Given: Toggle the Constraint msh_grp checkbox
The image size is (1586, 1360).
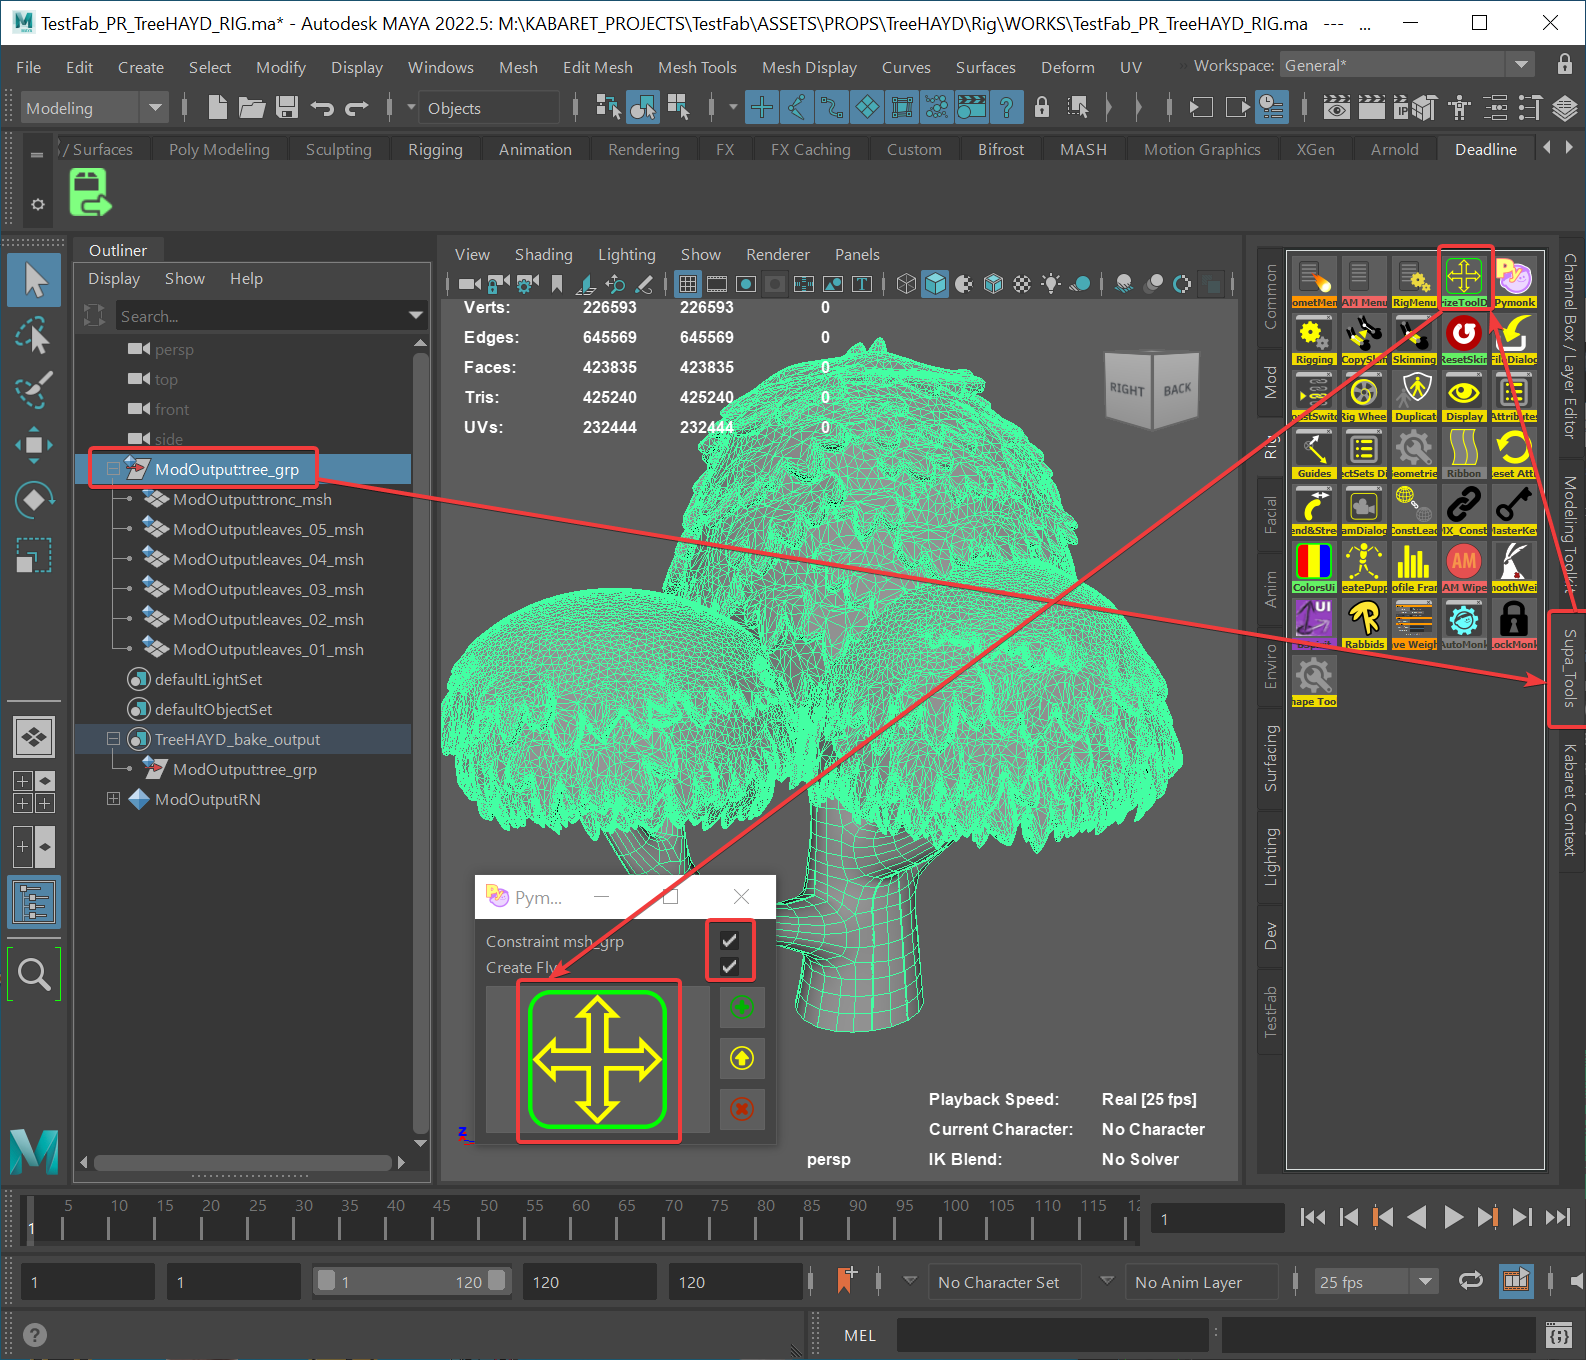Looking at the screenshot, I should click(730, 940).
